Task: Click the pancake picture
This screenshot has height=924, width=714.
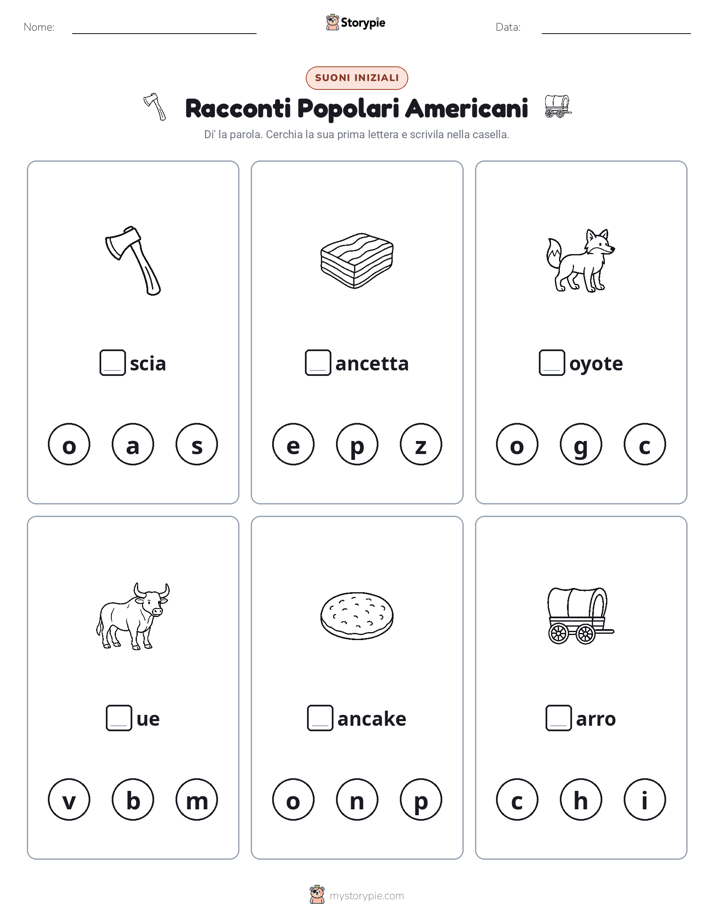Action: (x=357, y=616)
